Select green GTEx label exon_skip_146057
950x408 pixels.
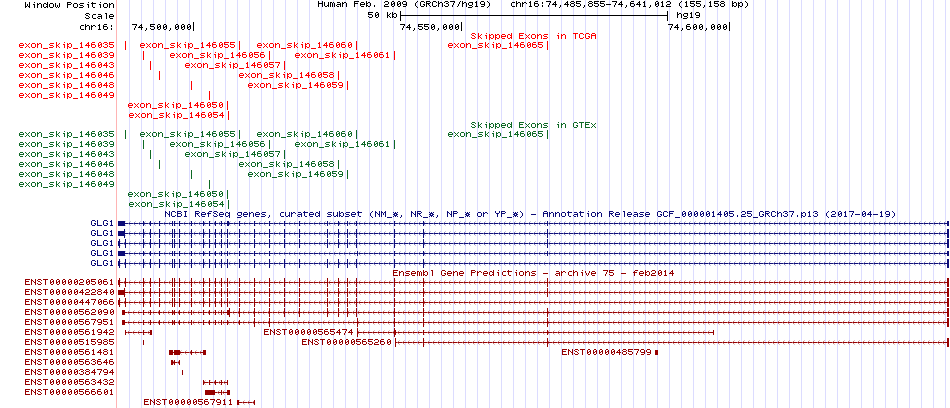pyautogui.click(x=233, y=154)
